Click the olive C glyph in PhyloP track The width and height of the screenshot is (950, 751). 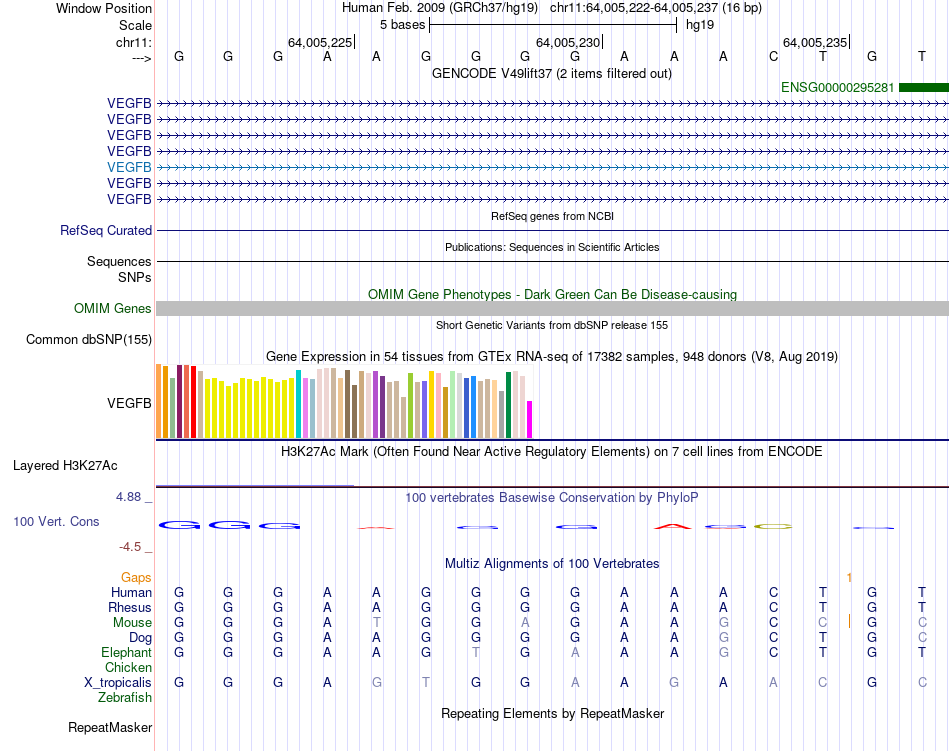click(773, 526)
